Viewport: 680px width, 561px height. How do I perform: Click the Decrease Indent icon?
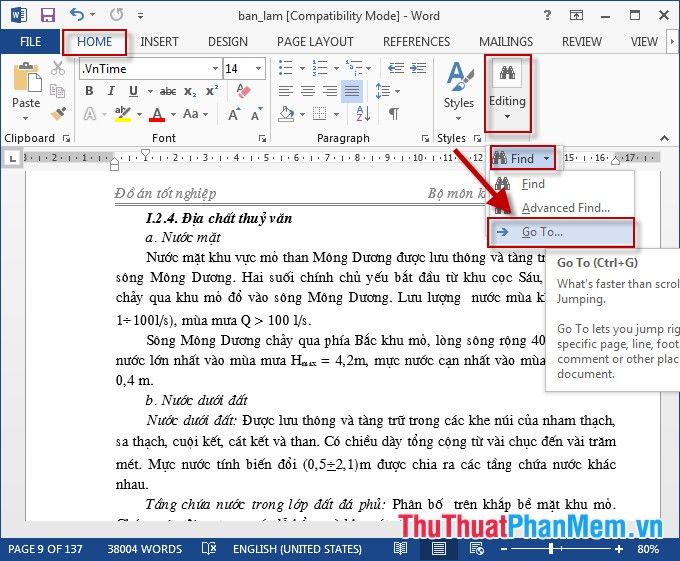click(396, 68)
